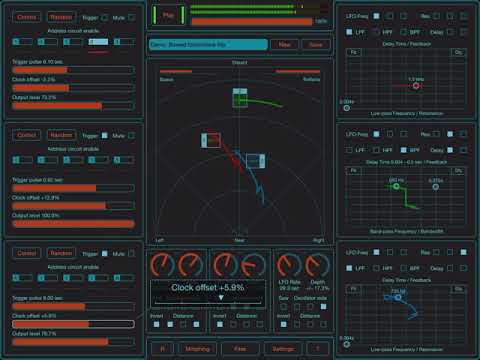Click the Save preset button

tap(316, 45)
